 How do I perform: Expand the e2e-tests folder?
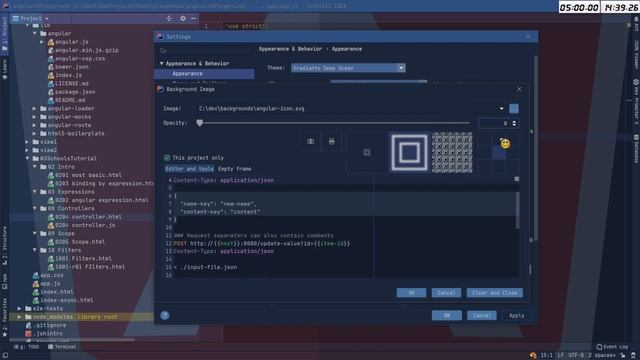[x=19, y=309]
